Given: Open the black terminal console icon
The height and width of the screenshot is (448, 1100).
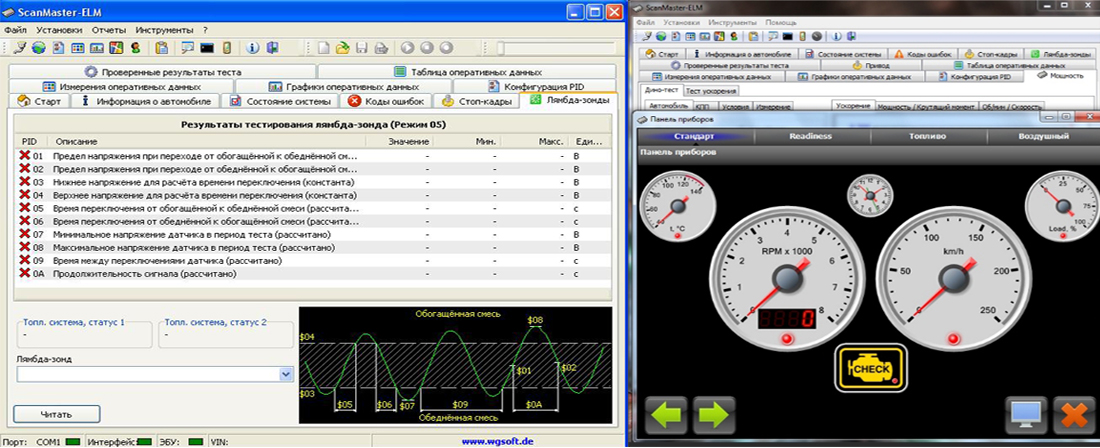Looking at the screenshot, I should point(206,48).
